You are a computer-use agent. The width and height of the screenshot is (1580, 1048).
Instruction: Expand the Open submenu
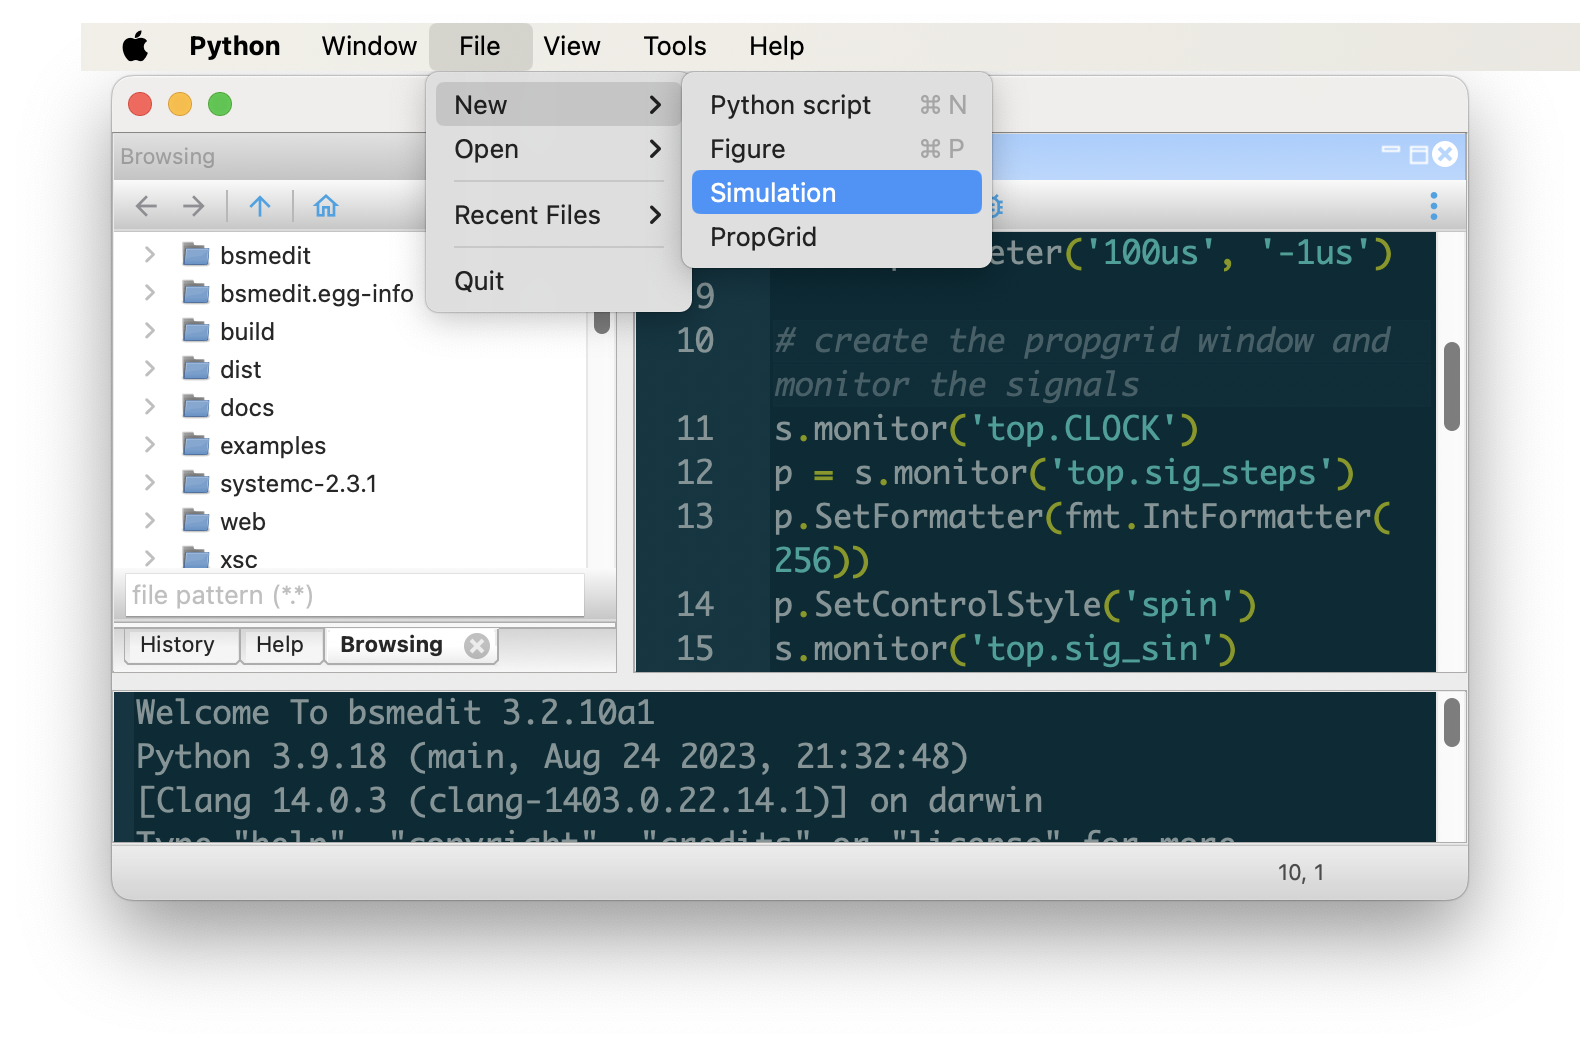pyautogui.click(x=558, y=149)
